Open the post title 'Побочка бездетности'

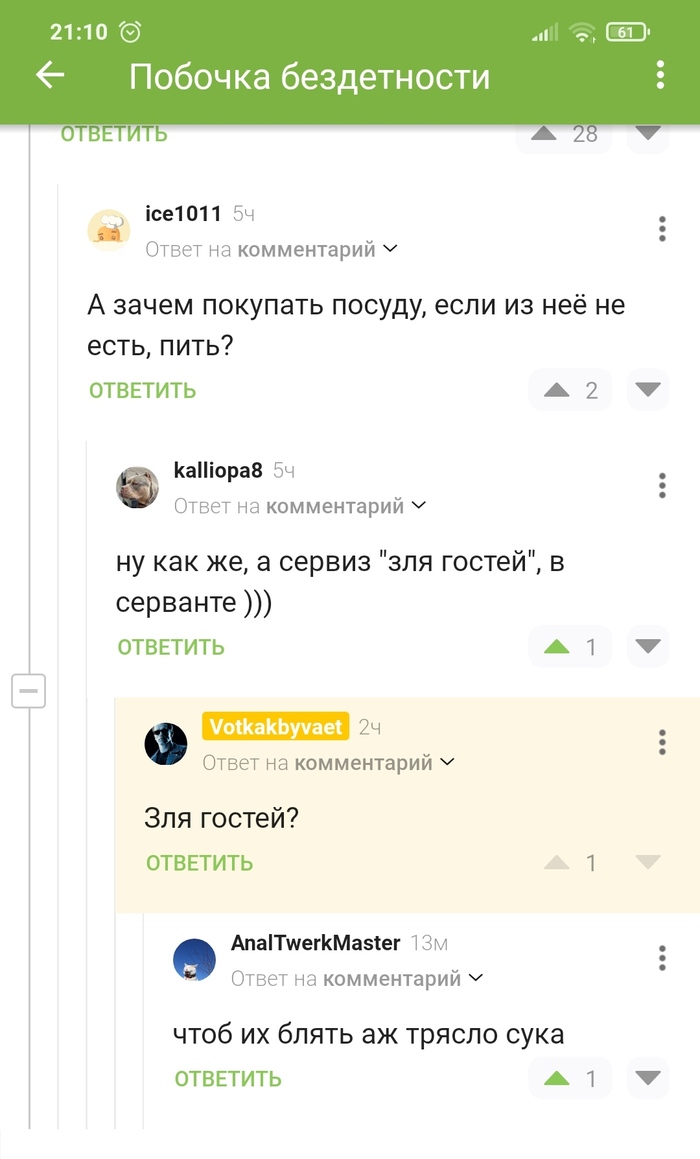[308, 74]
